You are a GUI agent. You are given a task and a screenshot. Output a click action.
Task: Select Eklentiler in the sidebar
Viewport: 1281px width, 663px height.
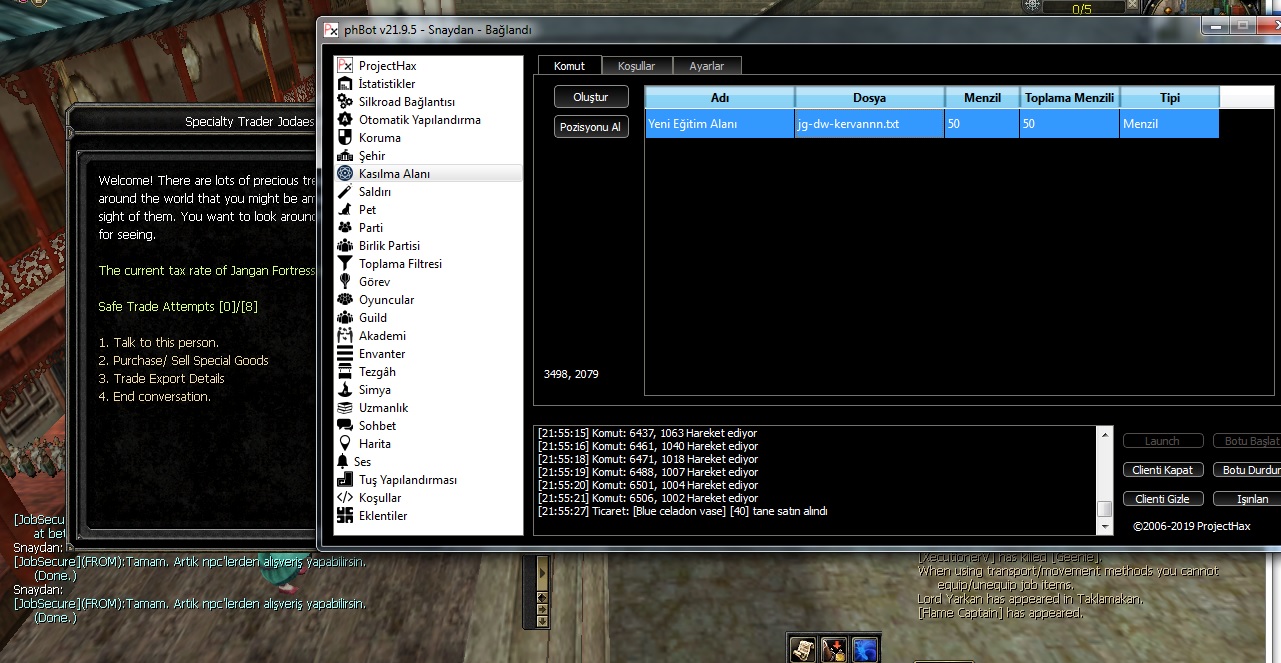pyautogui.click(x=383, y=516)
